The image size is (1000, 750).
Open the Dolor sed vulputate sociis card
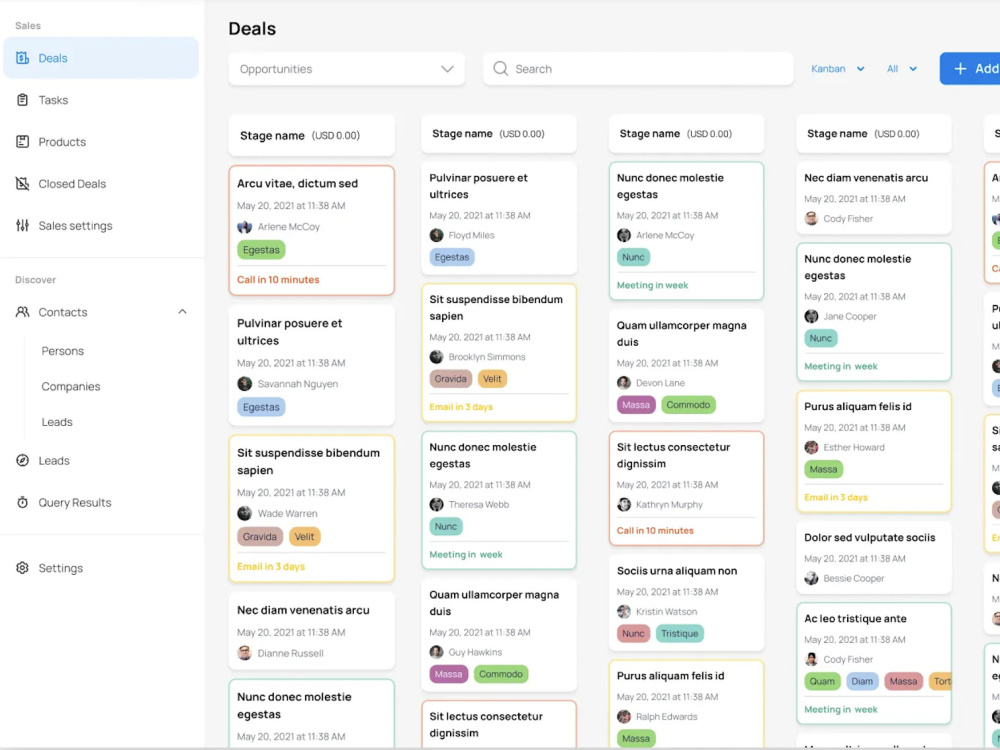click(x=873, y=557)
